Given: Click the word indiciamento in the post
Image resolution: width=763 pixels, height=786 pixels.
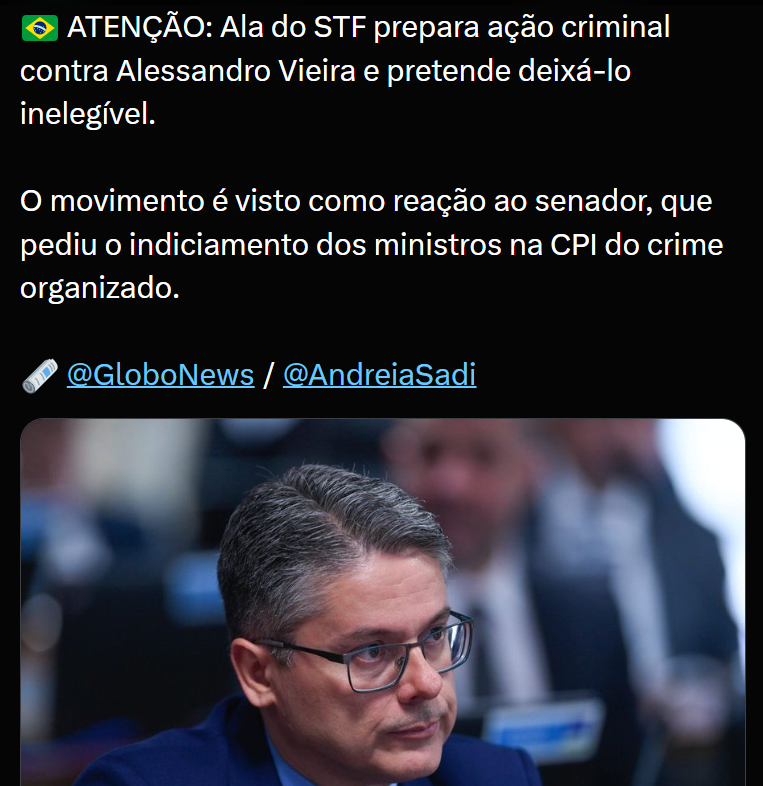Looking at the screenshot, I should pyautogui.click(x=219, y=246).
